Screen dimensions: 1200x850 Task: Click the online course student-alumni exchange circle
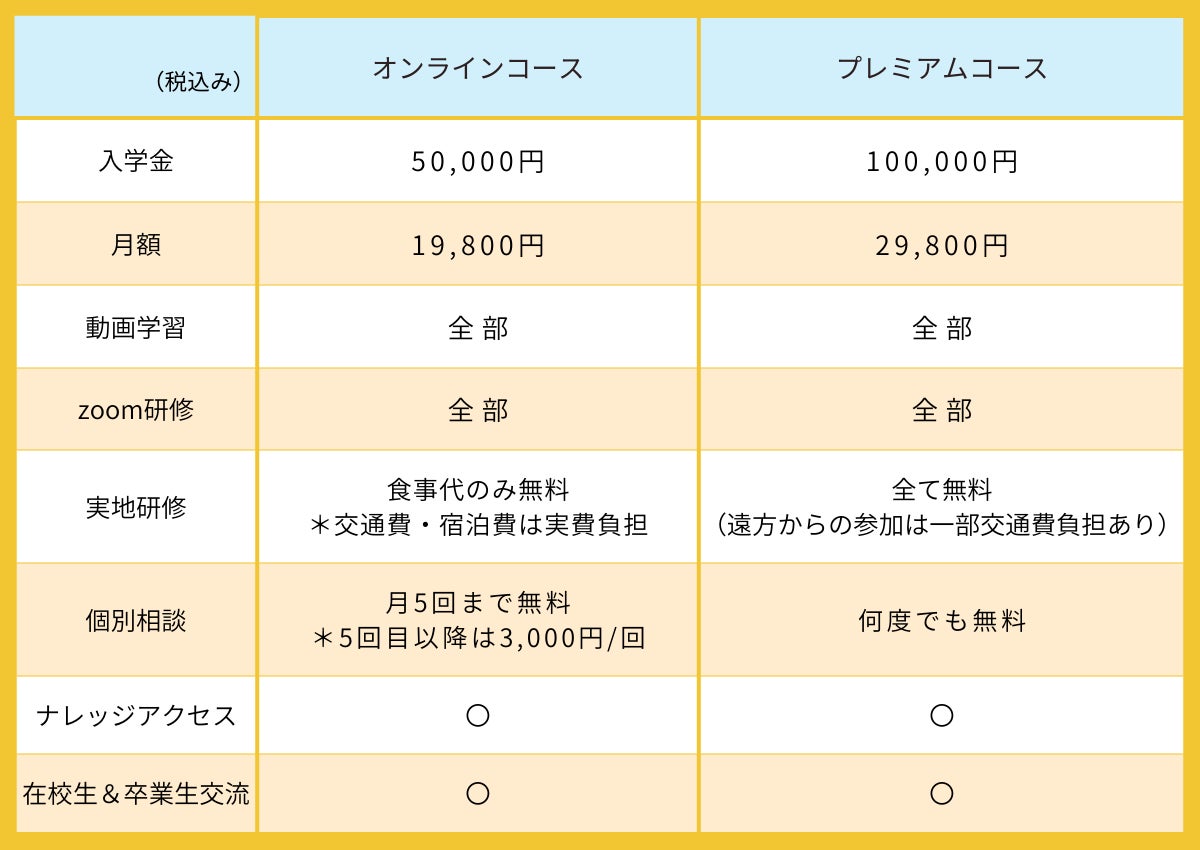tap(478, 794)
